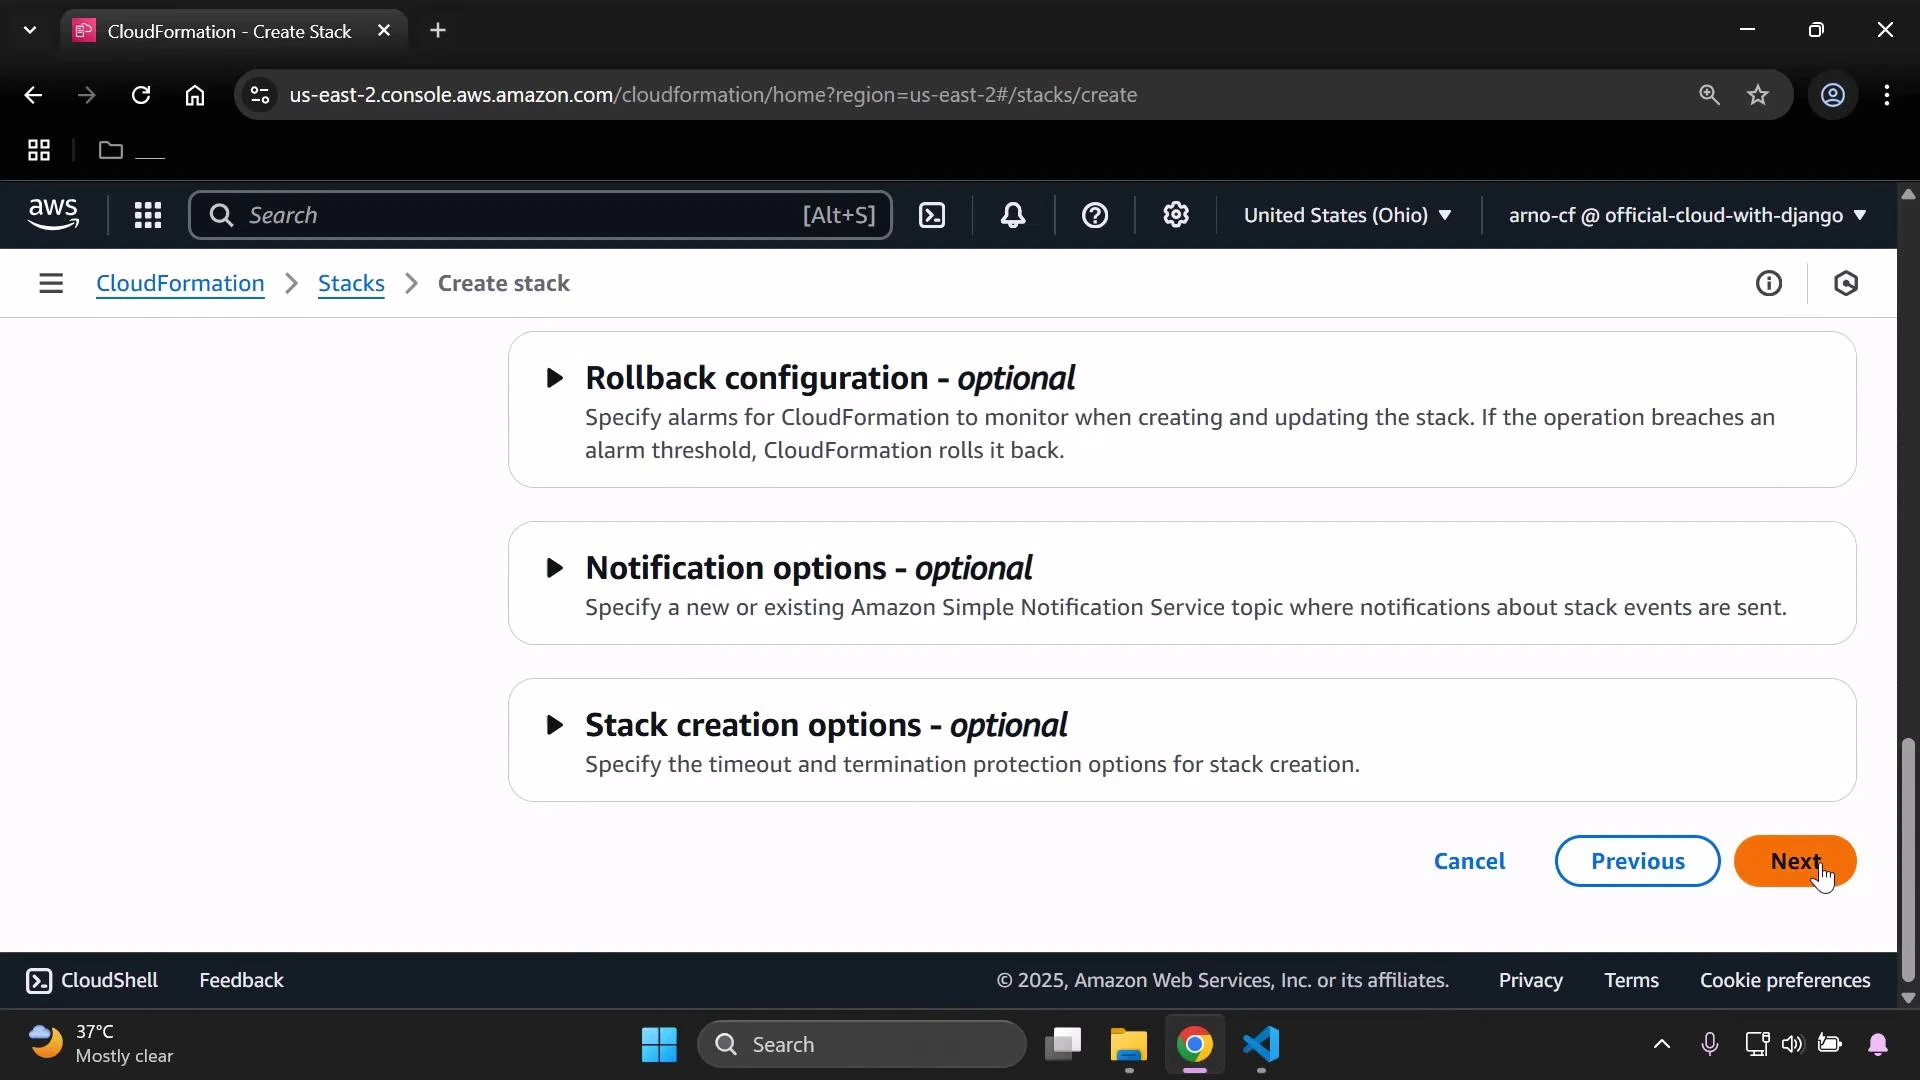Launch CloudShell from the top navigation icon
This screenshot has width=1920, height=1080.
click(x=932, y=215)
